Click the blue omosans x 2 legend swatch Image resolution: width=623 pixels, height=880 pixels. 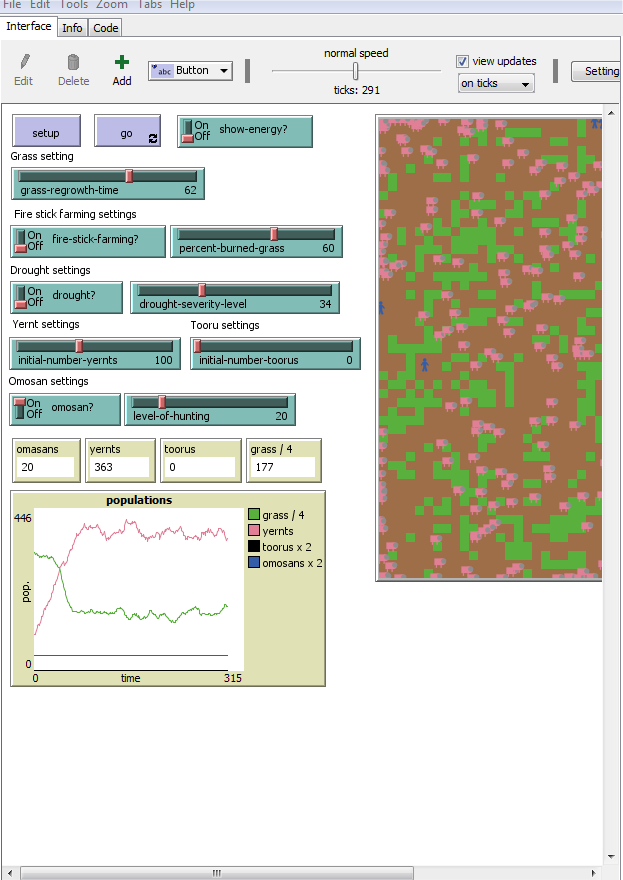(x=254, y=562)
